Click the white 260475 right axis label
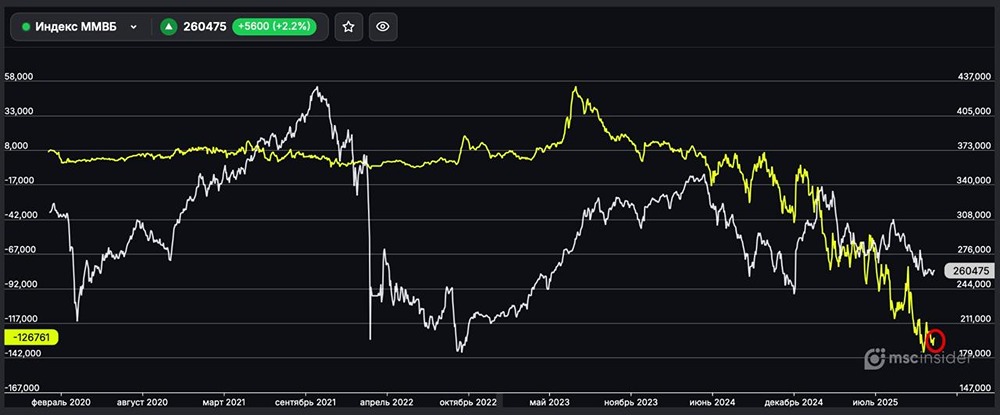The width and height of the screenshot is (1000, 415). click(x=969, y=271)
